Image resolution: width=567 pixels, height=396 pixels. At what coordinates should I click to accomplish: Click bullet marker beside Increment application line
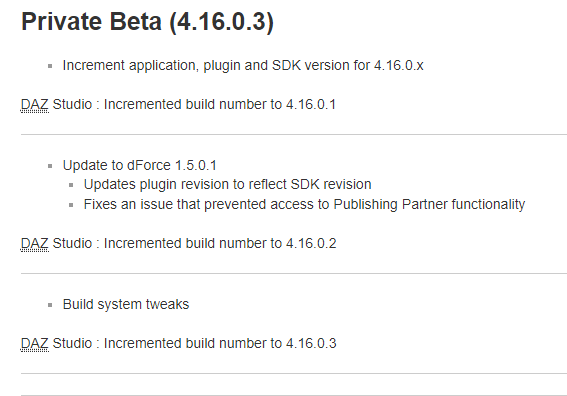[50, 66]
